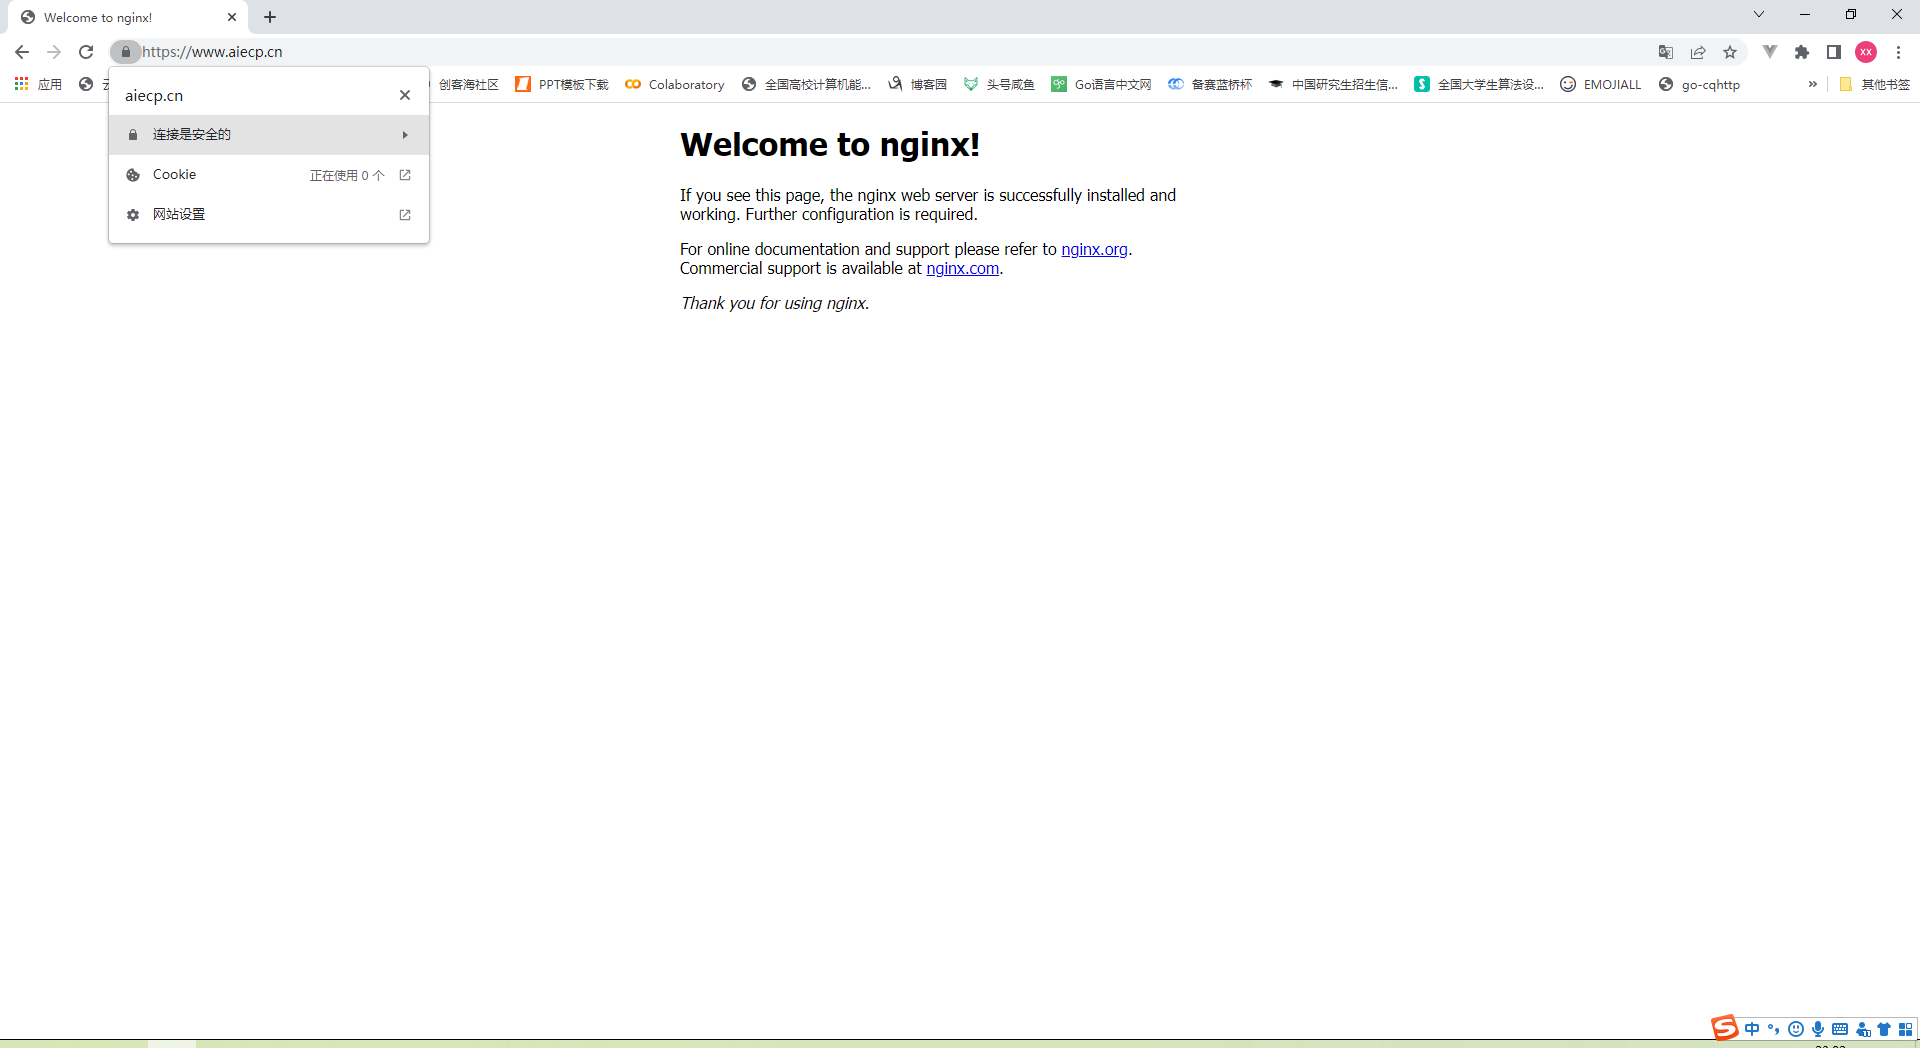Open a new tab with plus button
Image resolution: width=1920 pixels, height=1048 pixels.
[270, 17]
